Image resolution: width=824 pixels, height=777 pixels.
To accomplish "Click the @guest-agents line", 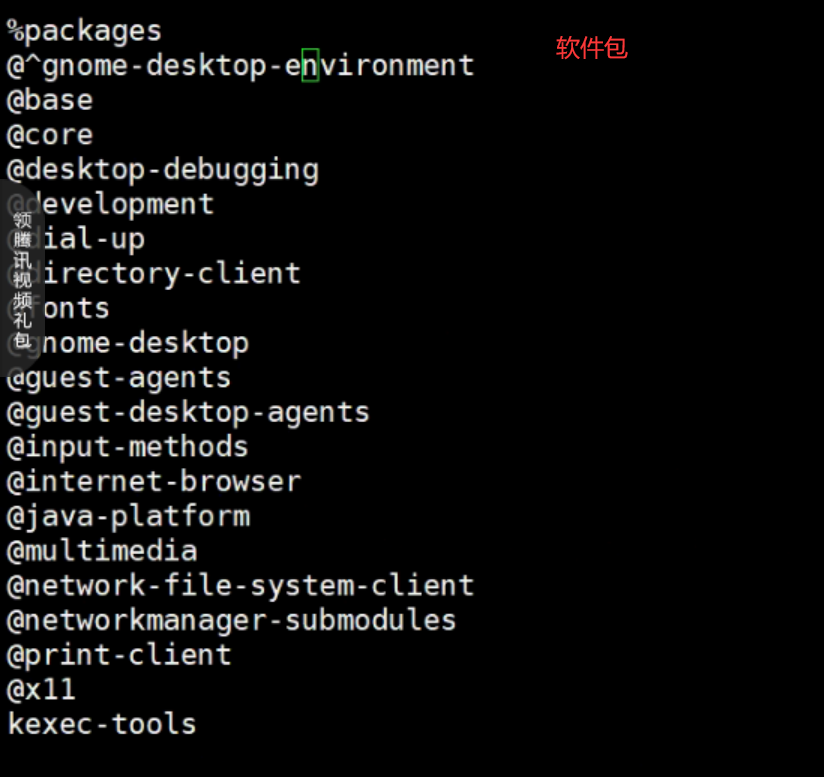I will click(119, 378).
